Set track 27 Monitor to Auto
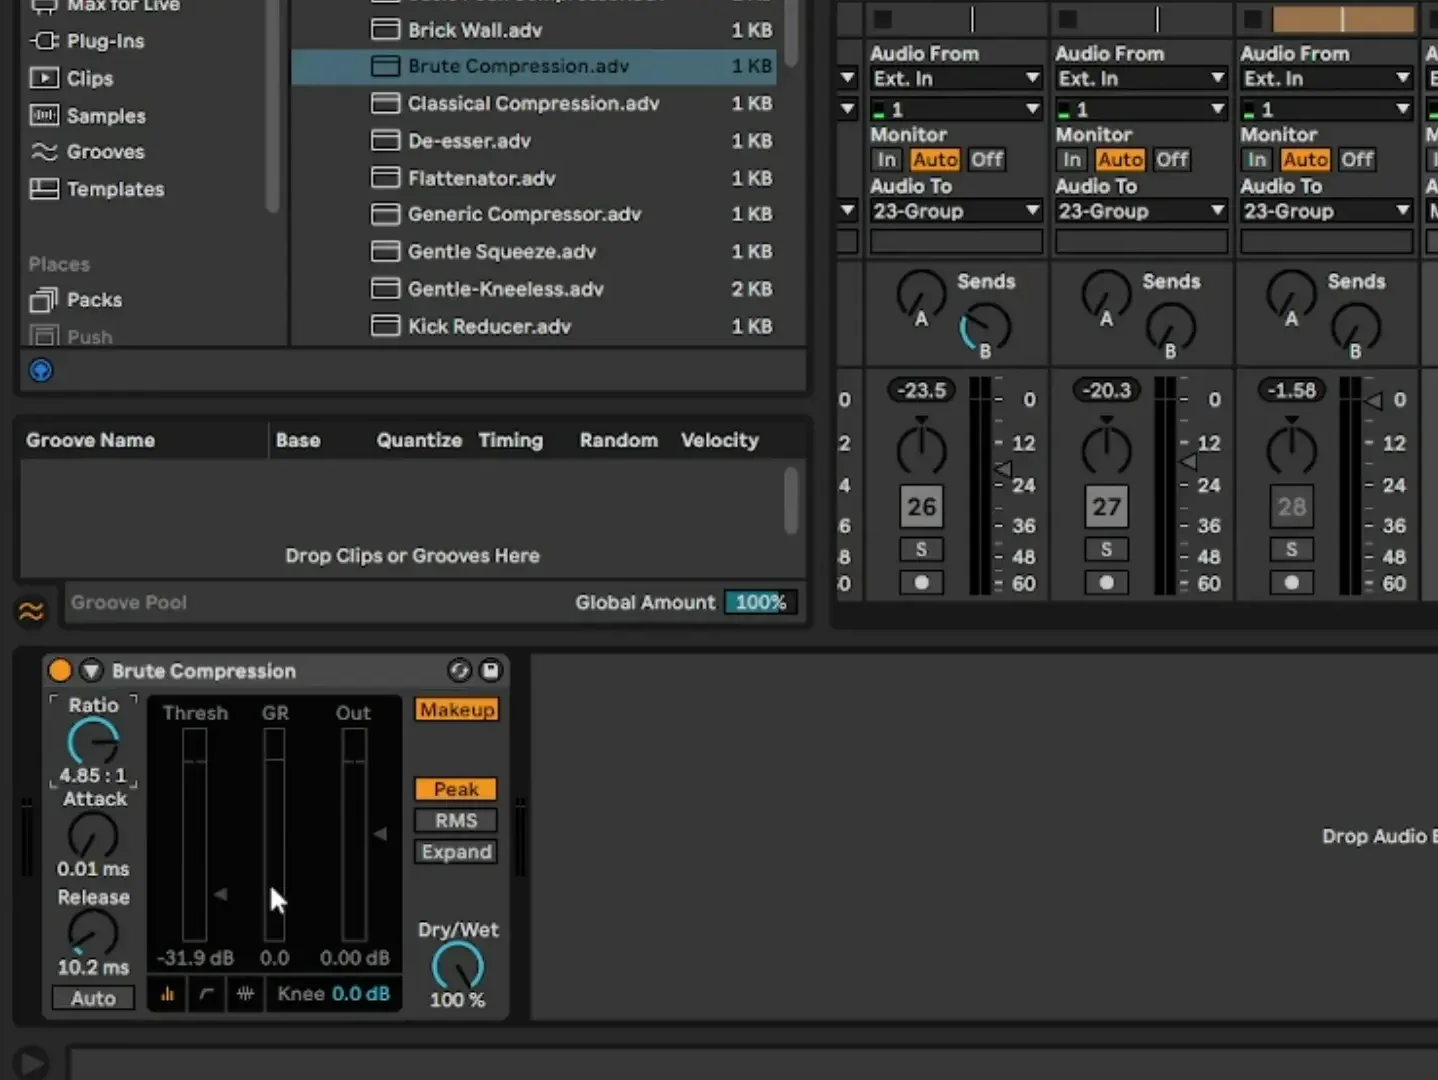Screen dimensions: 1438x1080 1120,159
